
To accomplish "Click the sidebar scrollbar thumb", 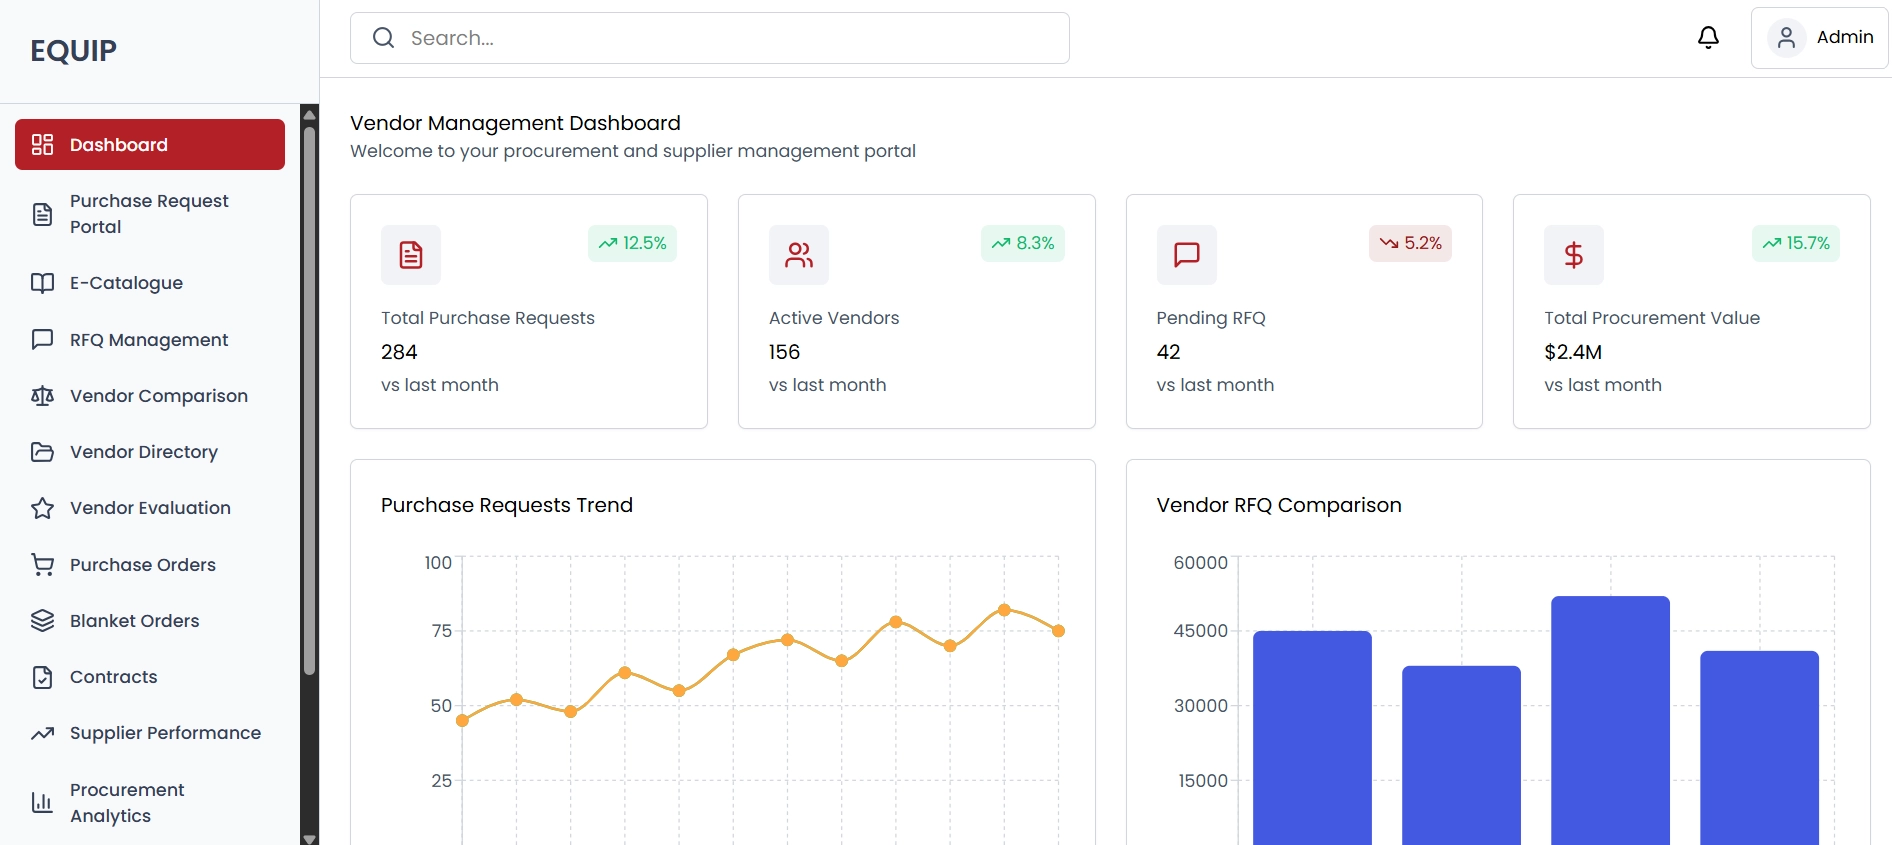I will (x=309, y=400).
